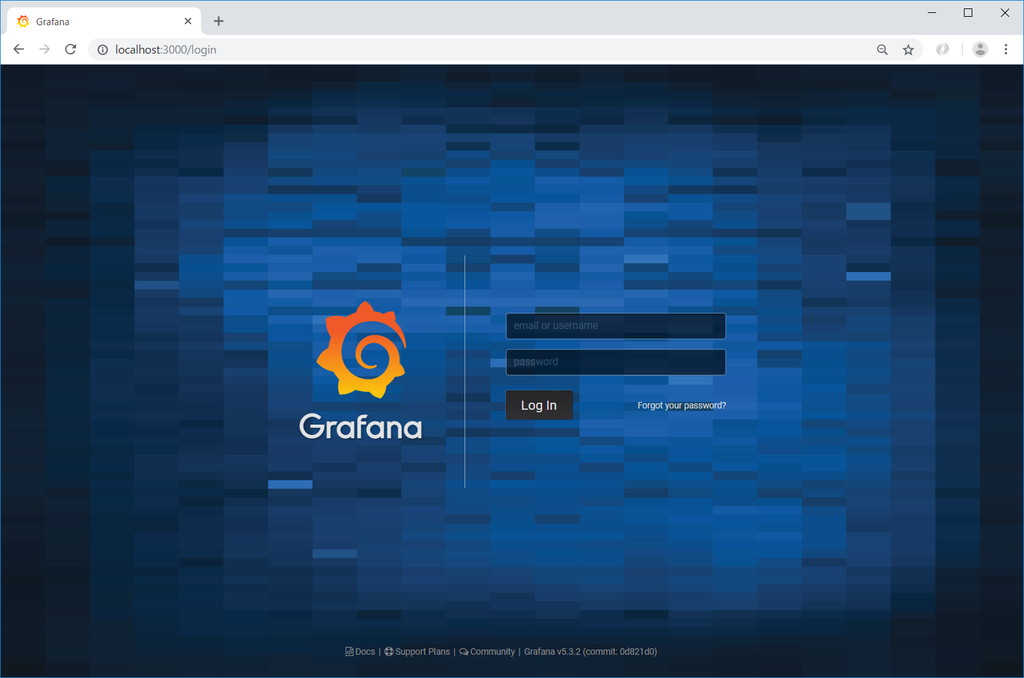The width and height of the screenshot is (1024, 678).
Task: Select the Grafana browser tab
Action: 104,22
